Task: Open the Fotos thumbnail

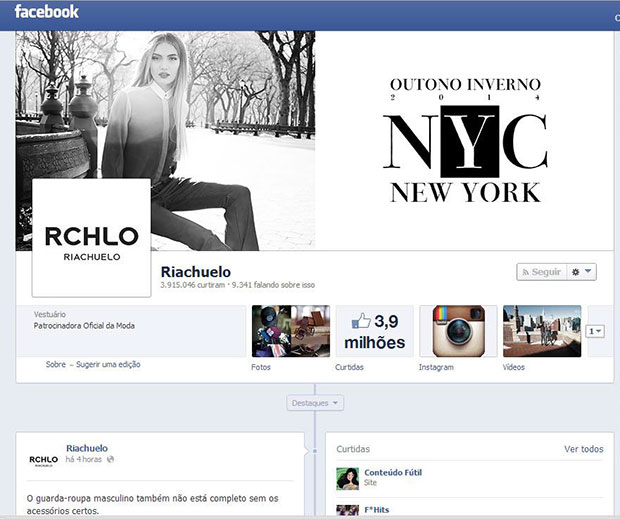Action: pyautogui.click(x=291, y=331)
